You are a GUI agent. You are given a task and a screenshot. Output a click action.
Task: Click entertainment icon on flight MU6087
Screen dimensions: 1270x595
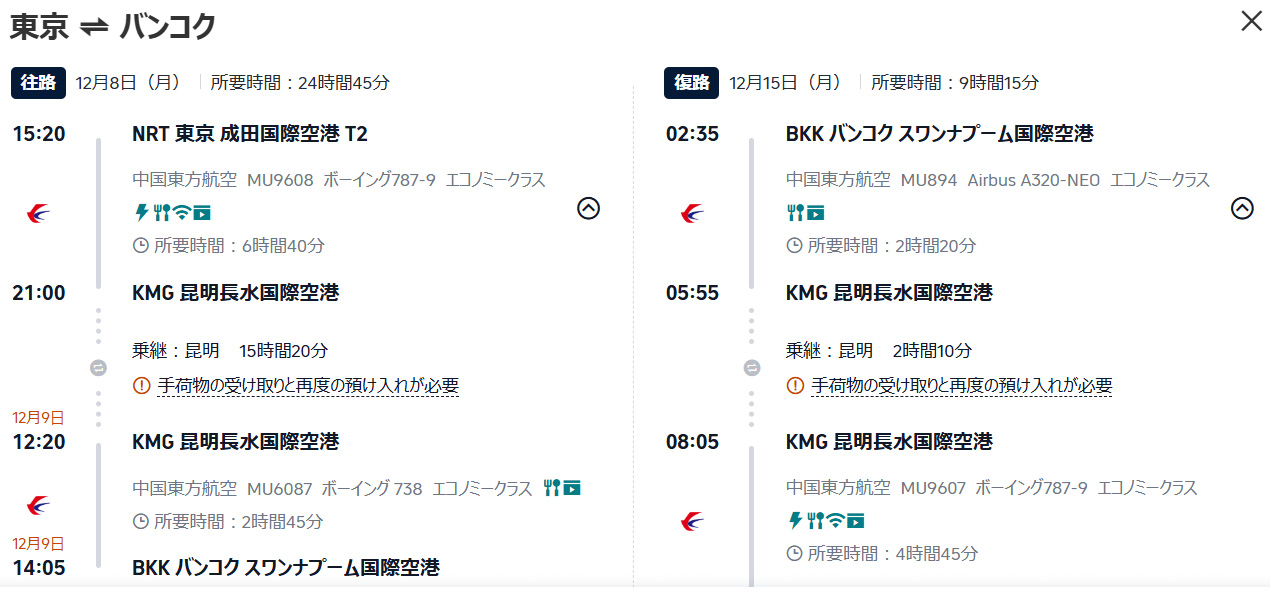click(572, 488)
